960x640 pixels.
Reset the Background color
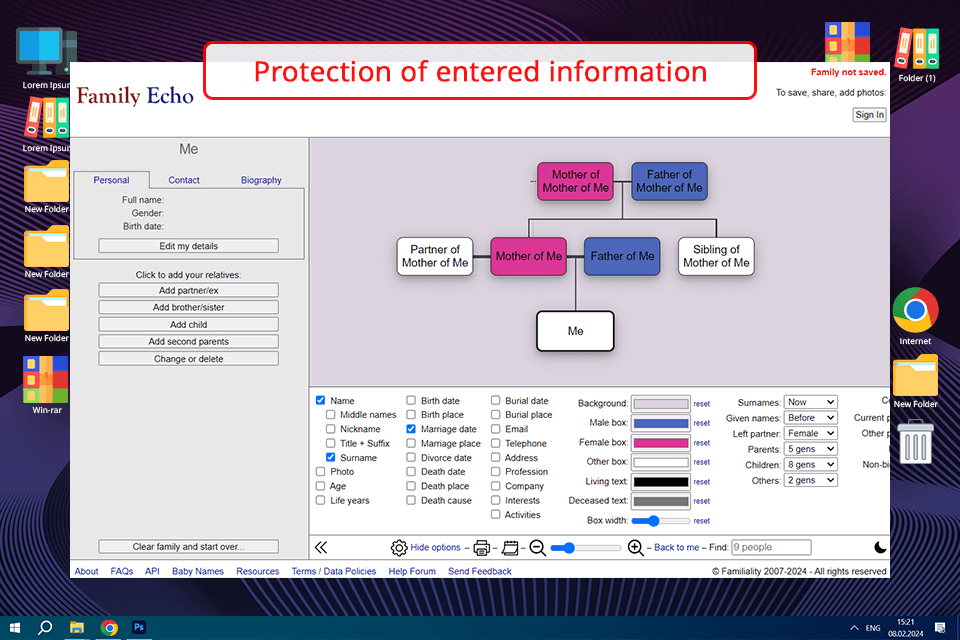[702, 404]
